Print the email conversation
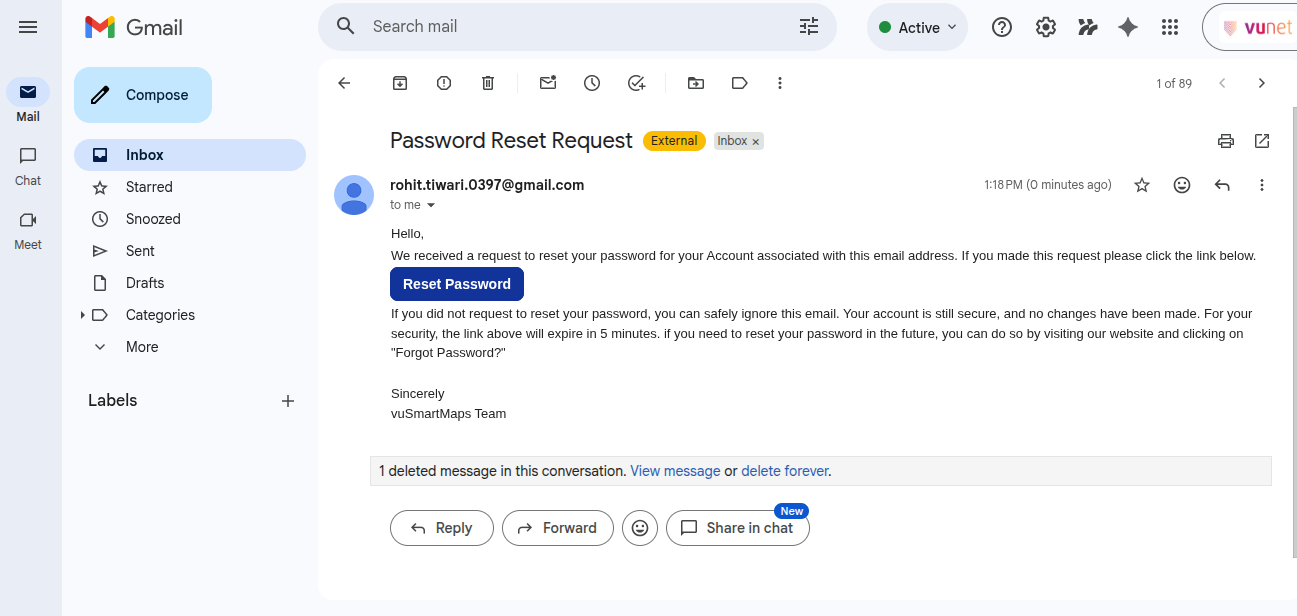 pyautogui.click(x=1226, y=141)
